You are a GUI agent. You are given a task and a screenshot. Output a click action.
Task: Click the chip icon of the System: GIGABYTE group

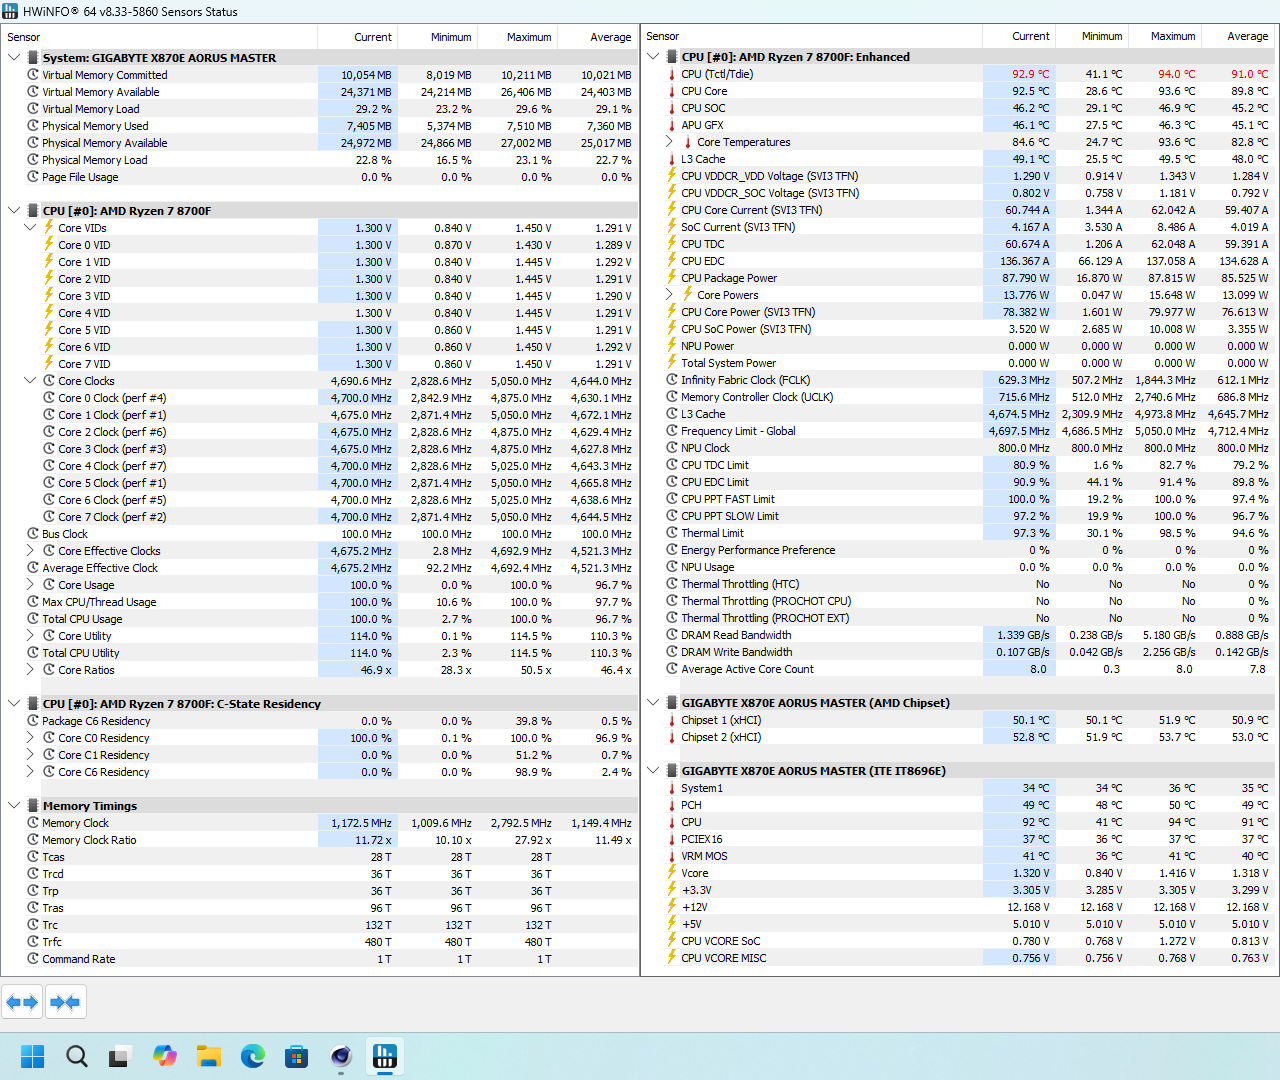(x=33, y=58)
